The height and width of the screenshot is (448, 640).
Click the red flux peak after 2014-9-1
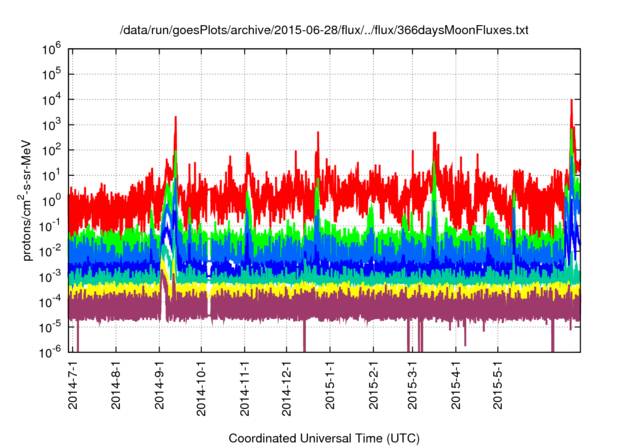[x=176, y=120]
